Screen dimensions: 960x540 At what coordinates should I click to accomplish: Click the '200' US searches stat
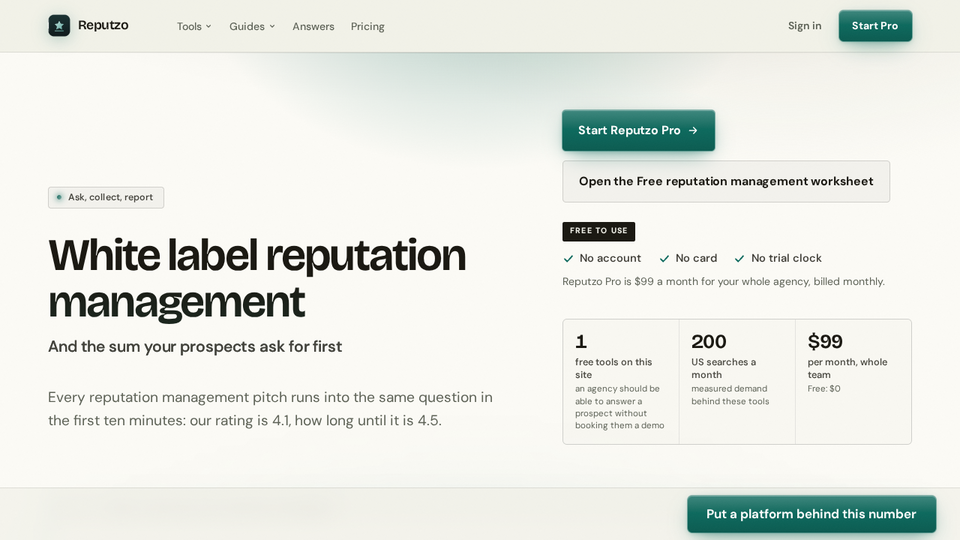point(708,341)
